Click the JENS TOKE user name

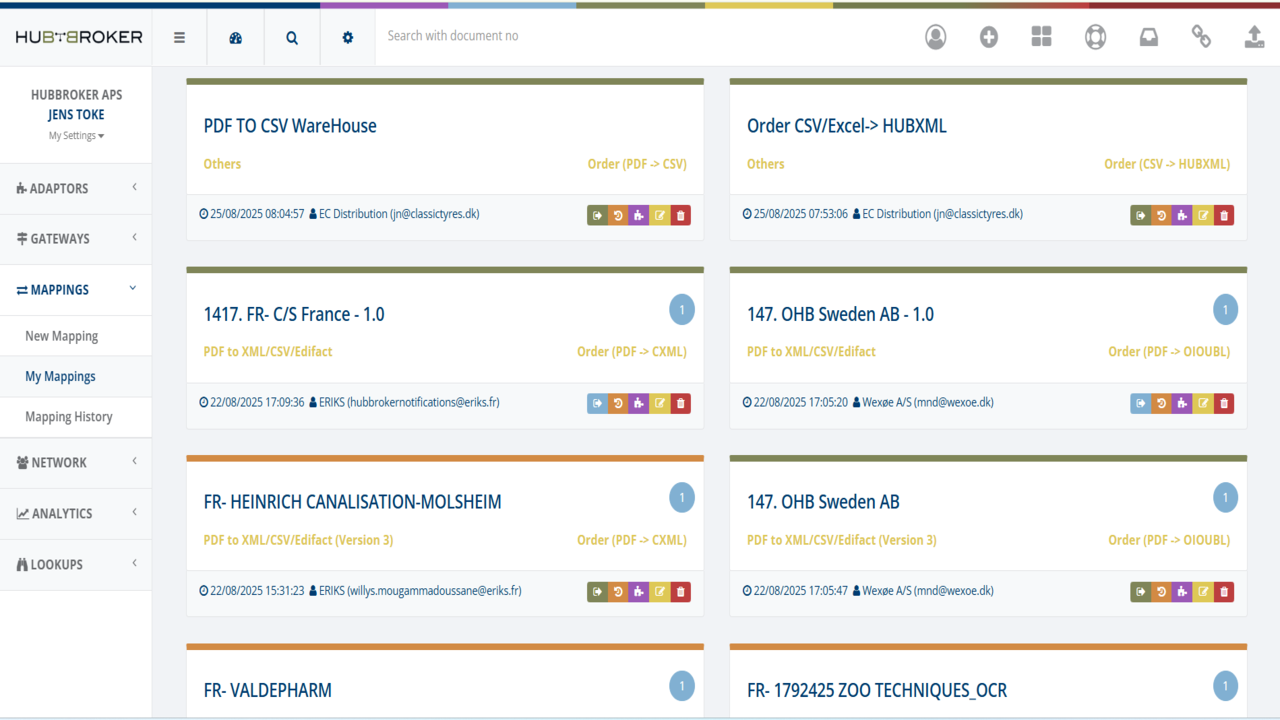click(76, 115)
